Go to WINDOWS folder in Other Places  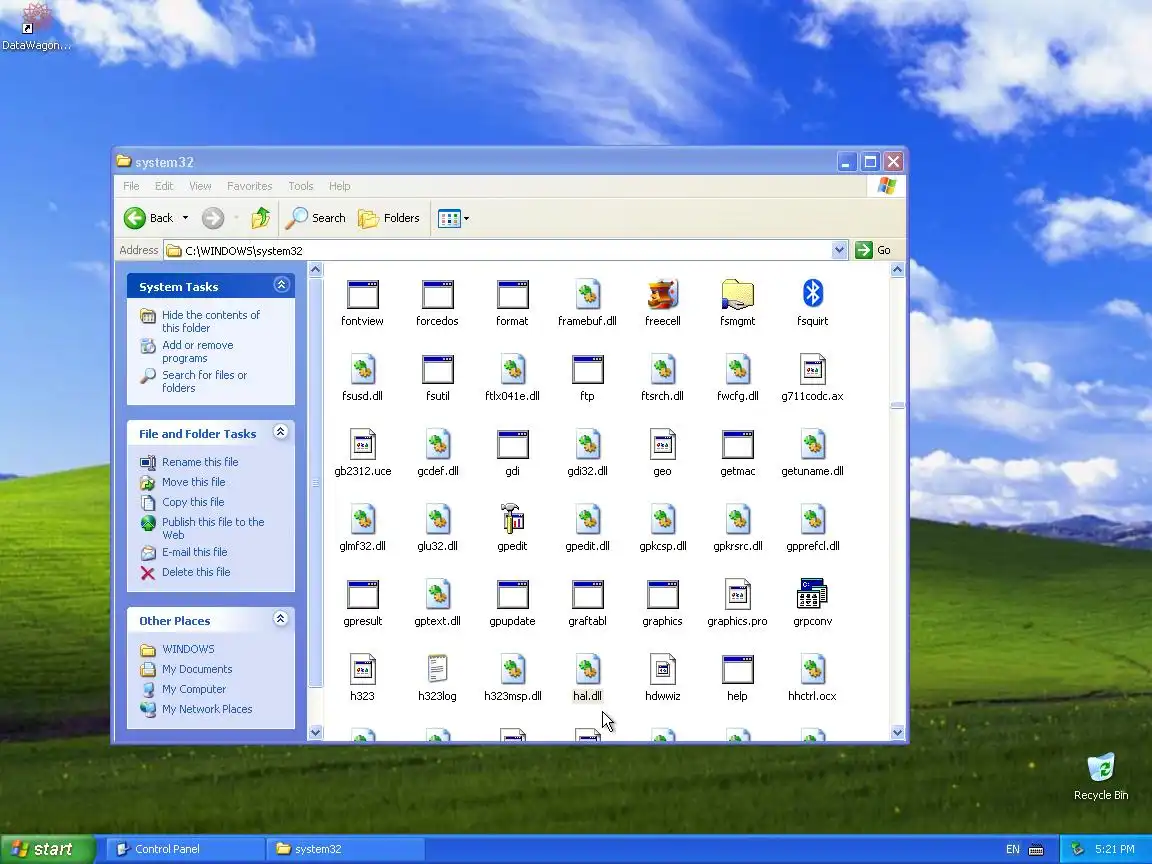pos(188,649)
